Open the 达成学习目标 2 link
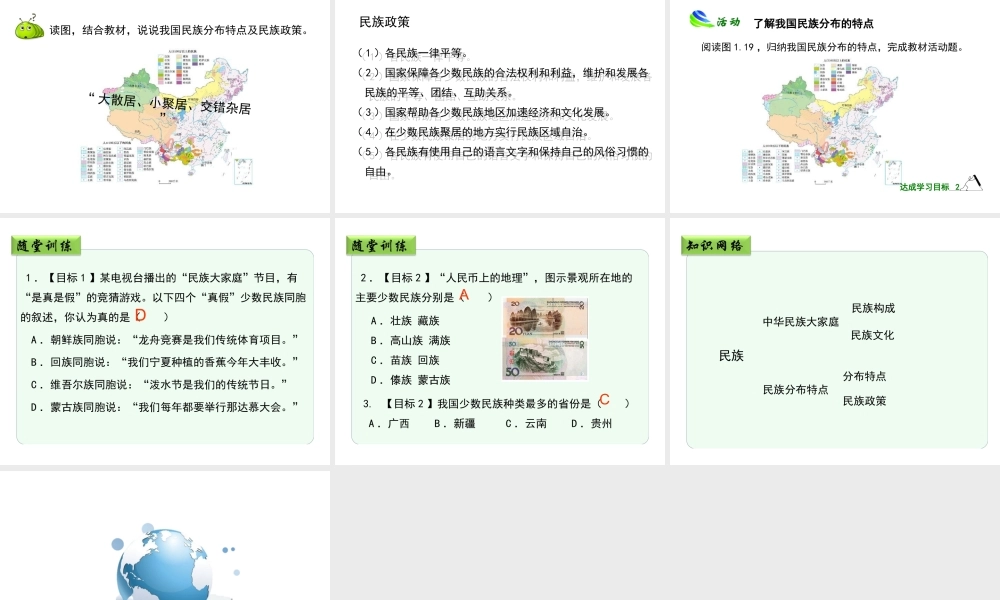Image resolution: width=1000 pixels, height=600 pixels. click(x=930, y=187)
